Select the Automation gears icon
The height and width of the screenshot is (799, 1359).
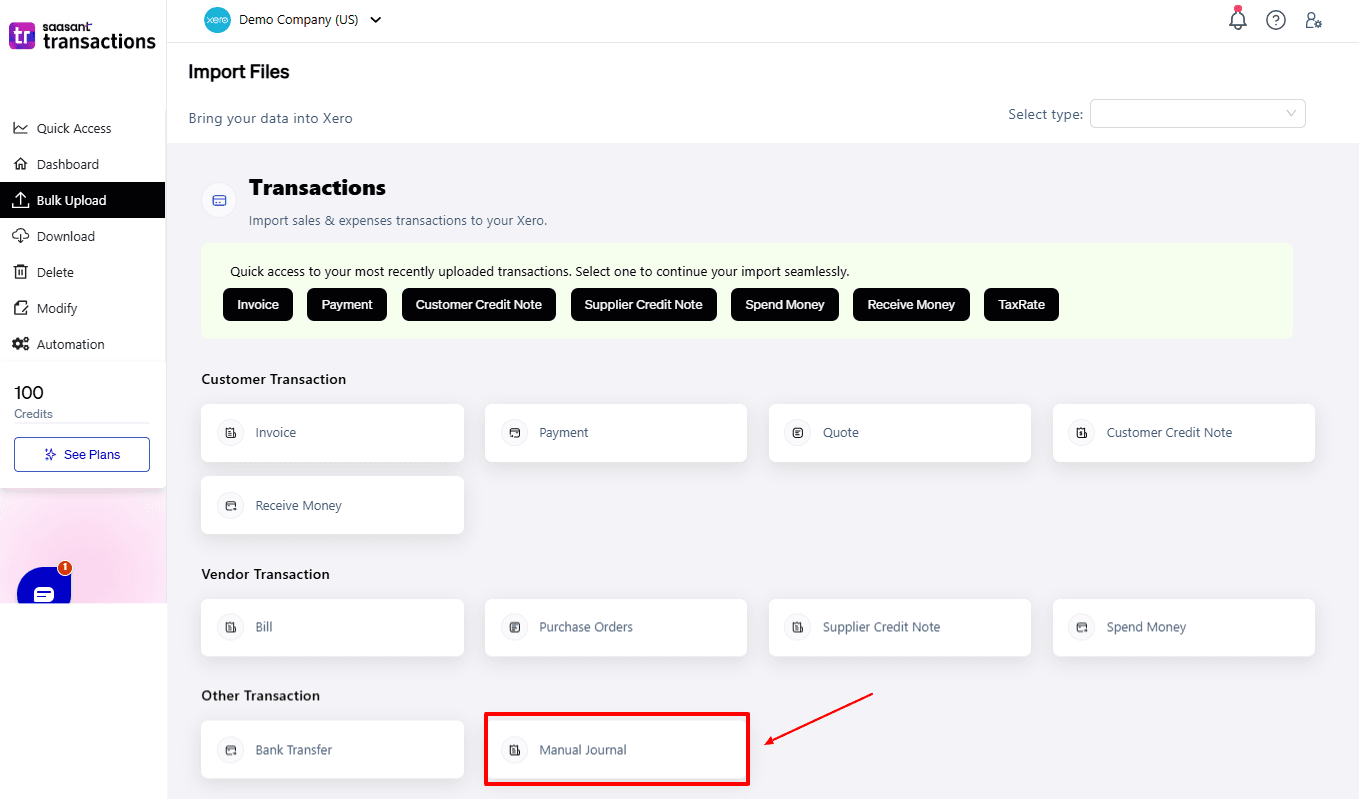(21, 343)
